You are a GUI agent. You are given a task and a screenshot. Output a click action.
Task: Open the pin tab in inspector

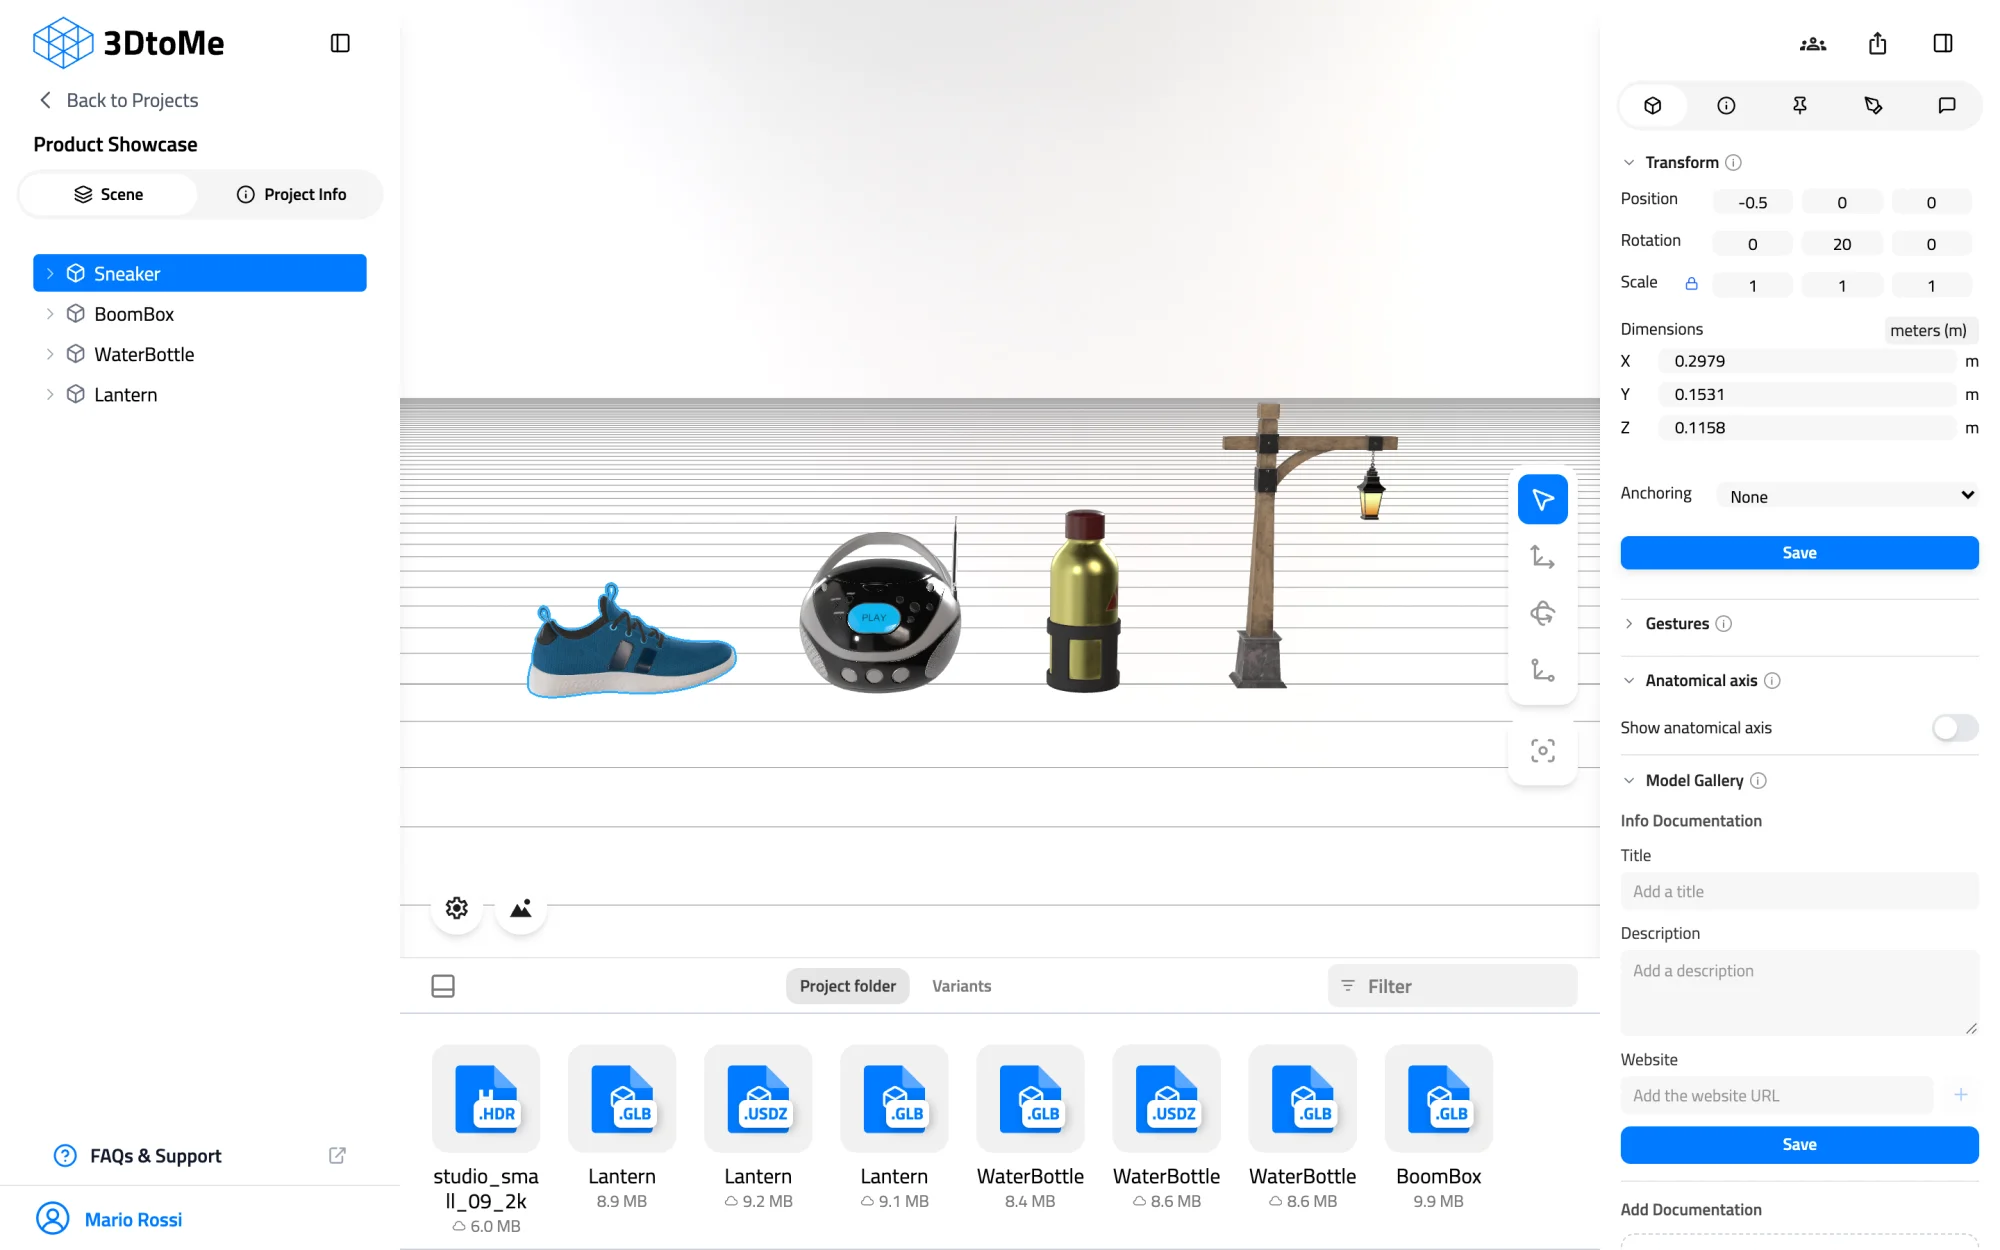click(1800, 105)
